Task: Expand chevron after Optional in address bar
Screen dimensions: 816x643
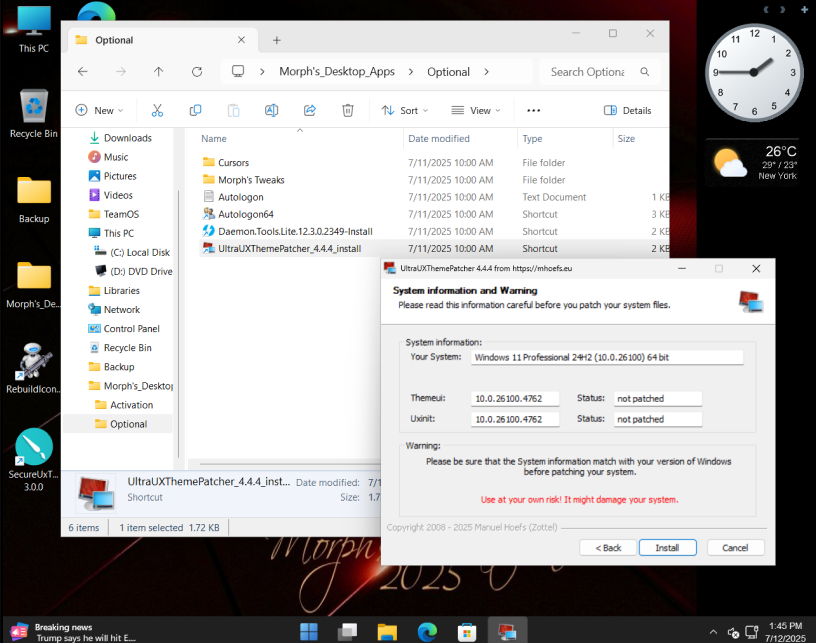Action: [x=486, y=72]
